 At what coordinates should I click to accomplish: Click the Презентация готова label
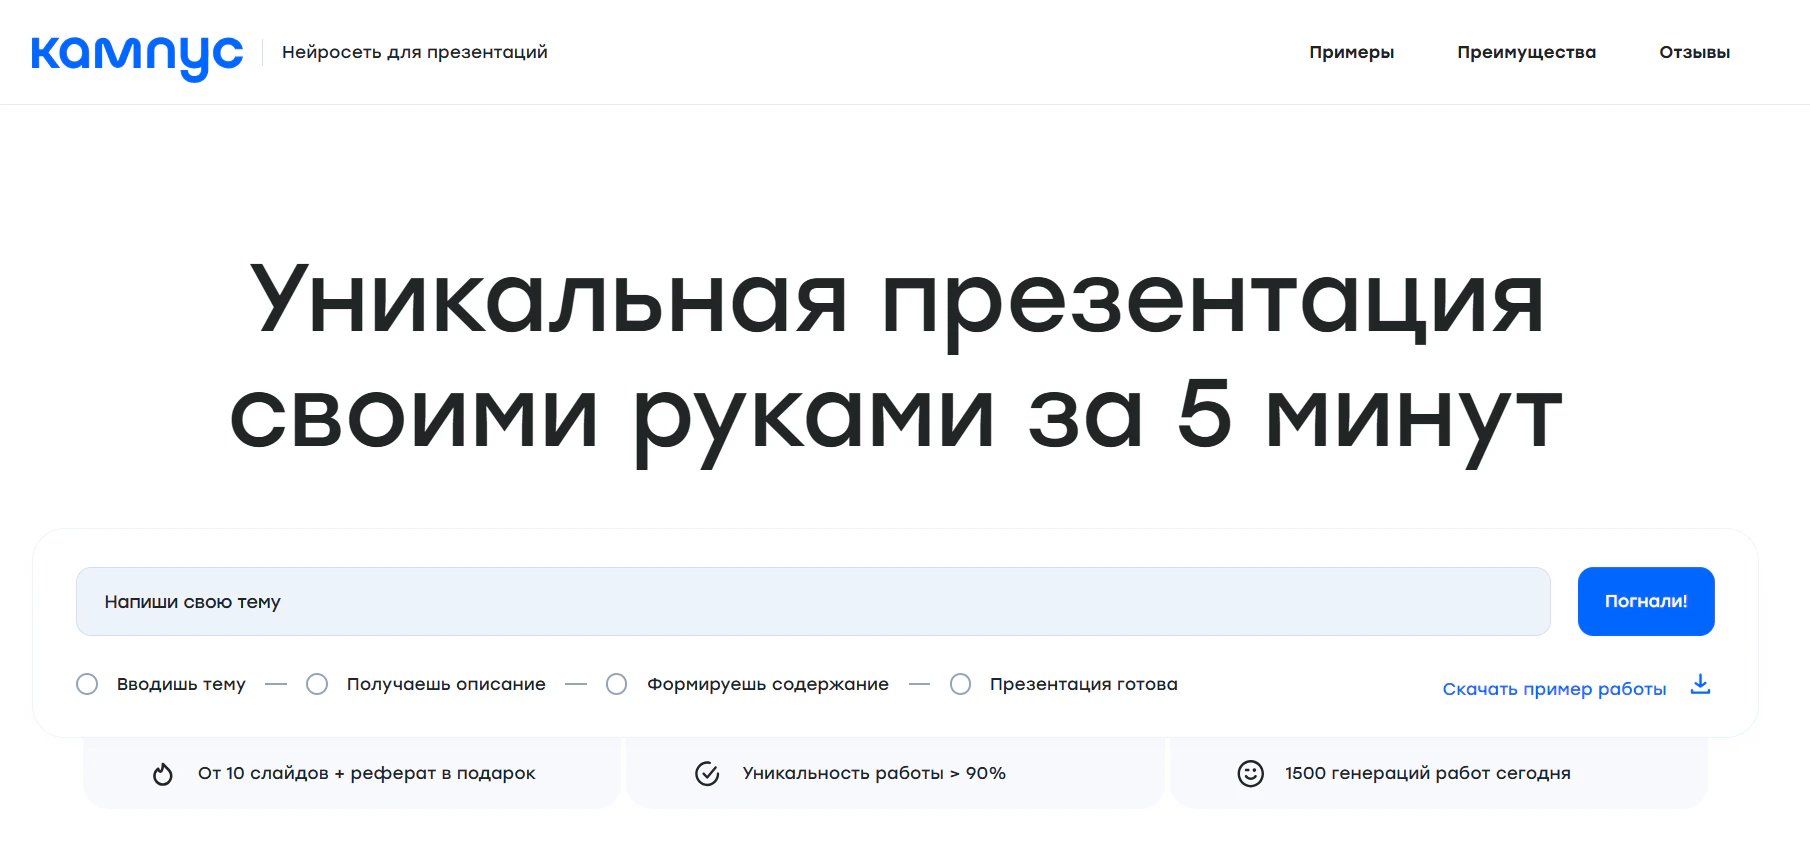pyautogui.click(x=1084, y=684)
